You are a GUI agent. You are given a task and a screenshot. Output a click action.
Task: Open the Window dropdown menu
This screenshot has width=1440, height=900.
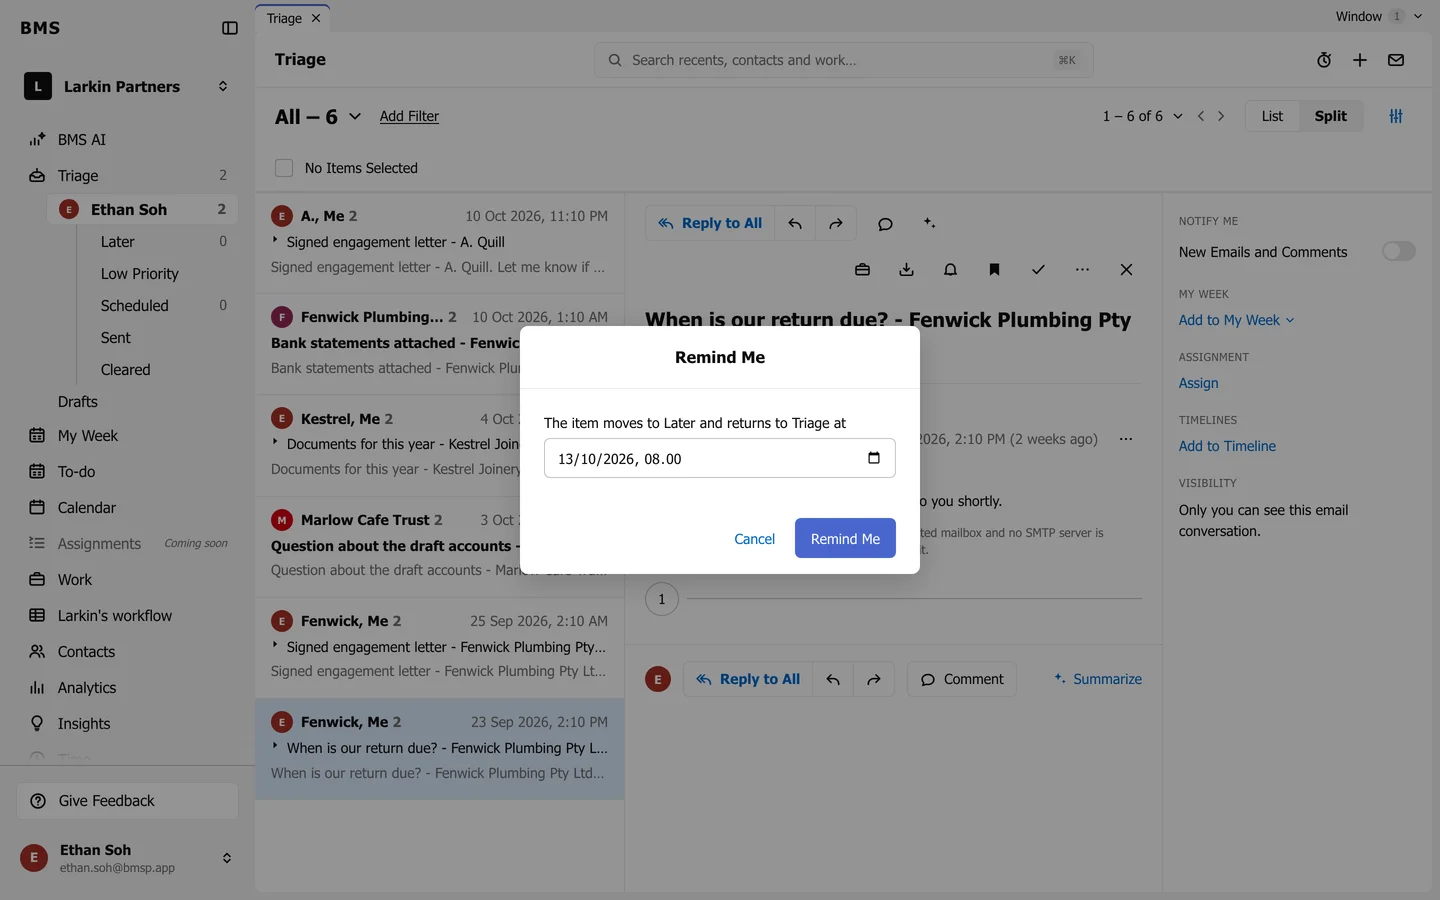(x=1378, y=16)
